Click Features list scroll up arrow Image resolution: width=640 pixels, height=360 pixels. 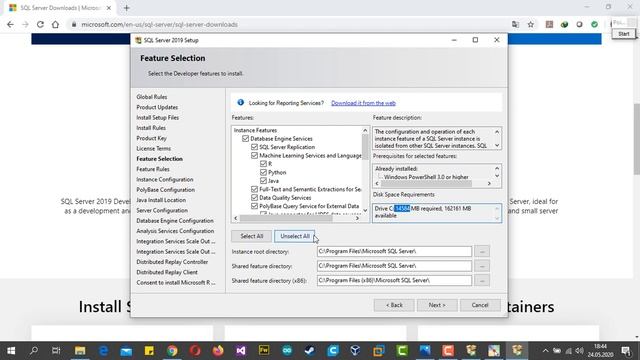pyautogui.click(x=365, y=131)
